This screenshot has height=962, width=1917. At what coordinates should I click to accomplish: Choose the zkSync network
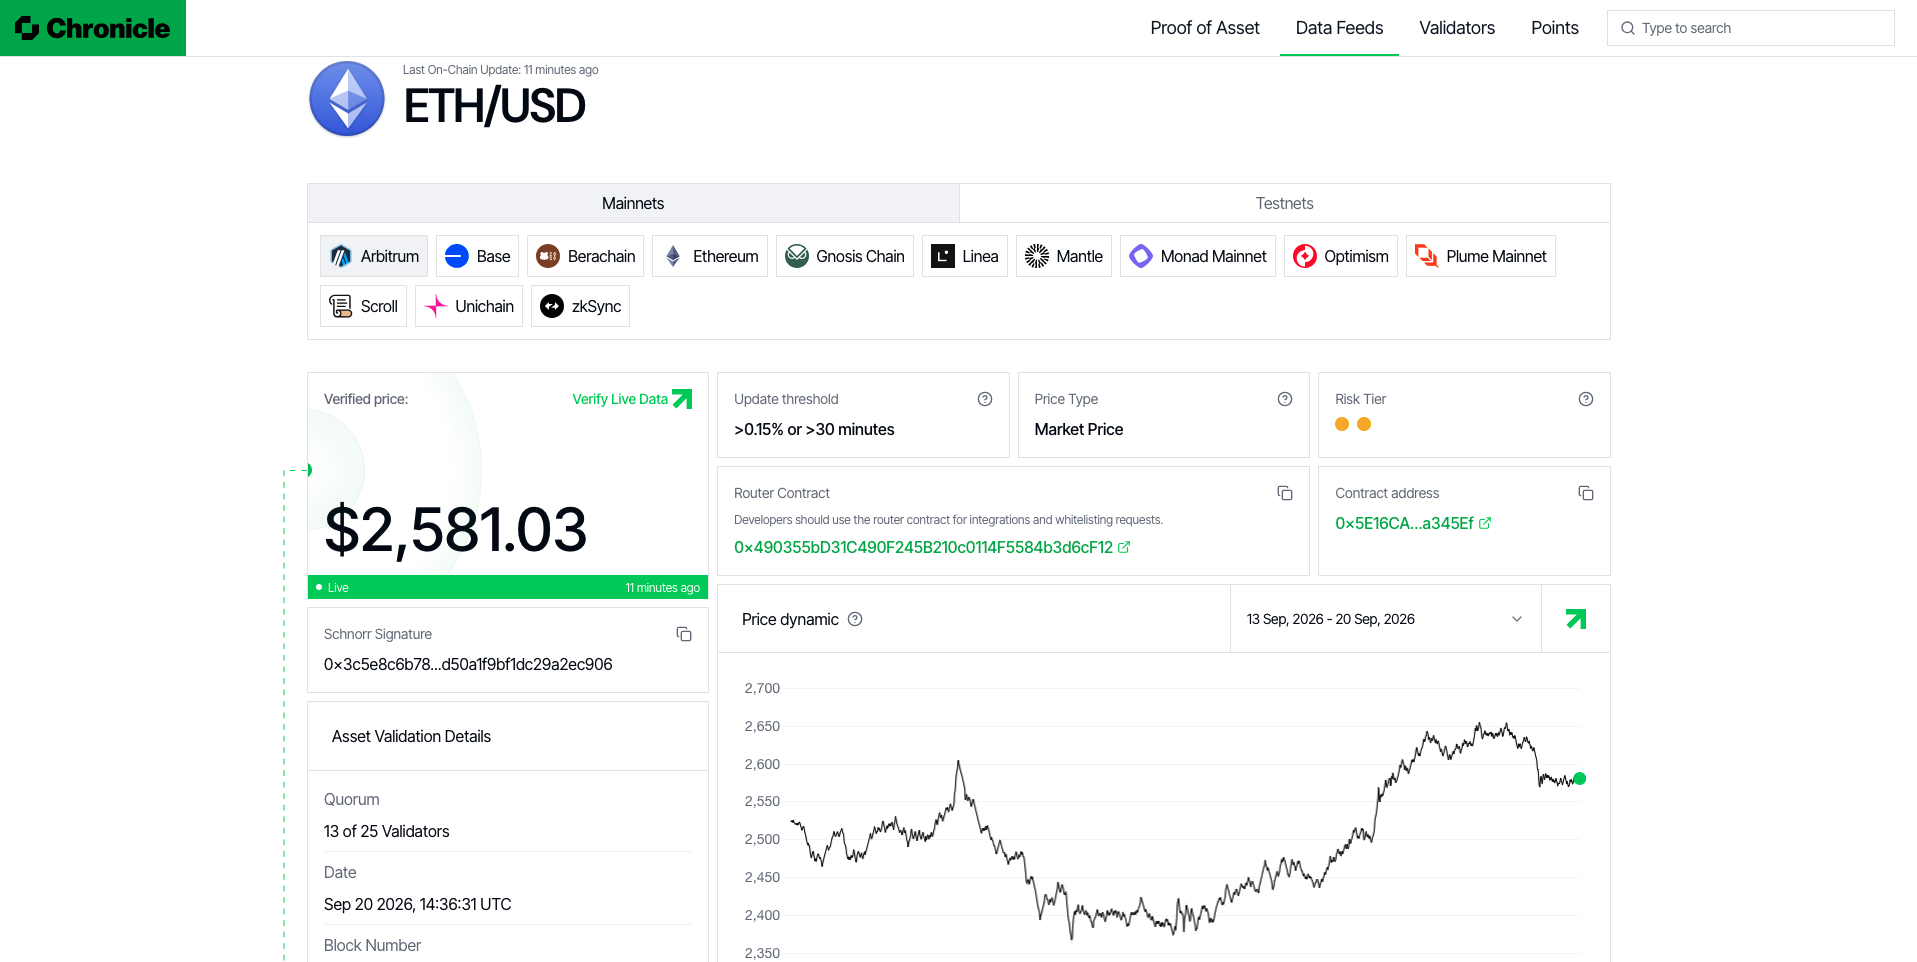click(580, 306)
